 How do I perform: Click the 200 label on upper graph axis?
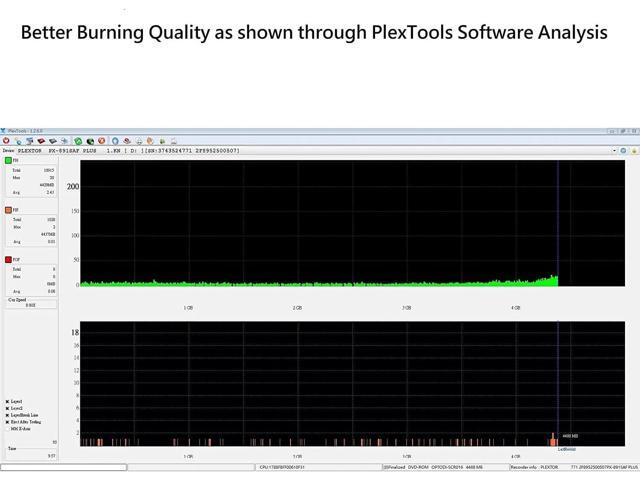[x=73, y=187]
